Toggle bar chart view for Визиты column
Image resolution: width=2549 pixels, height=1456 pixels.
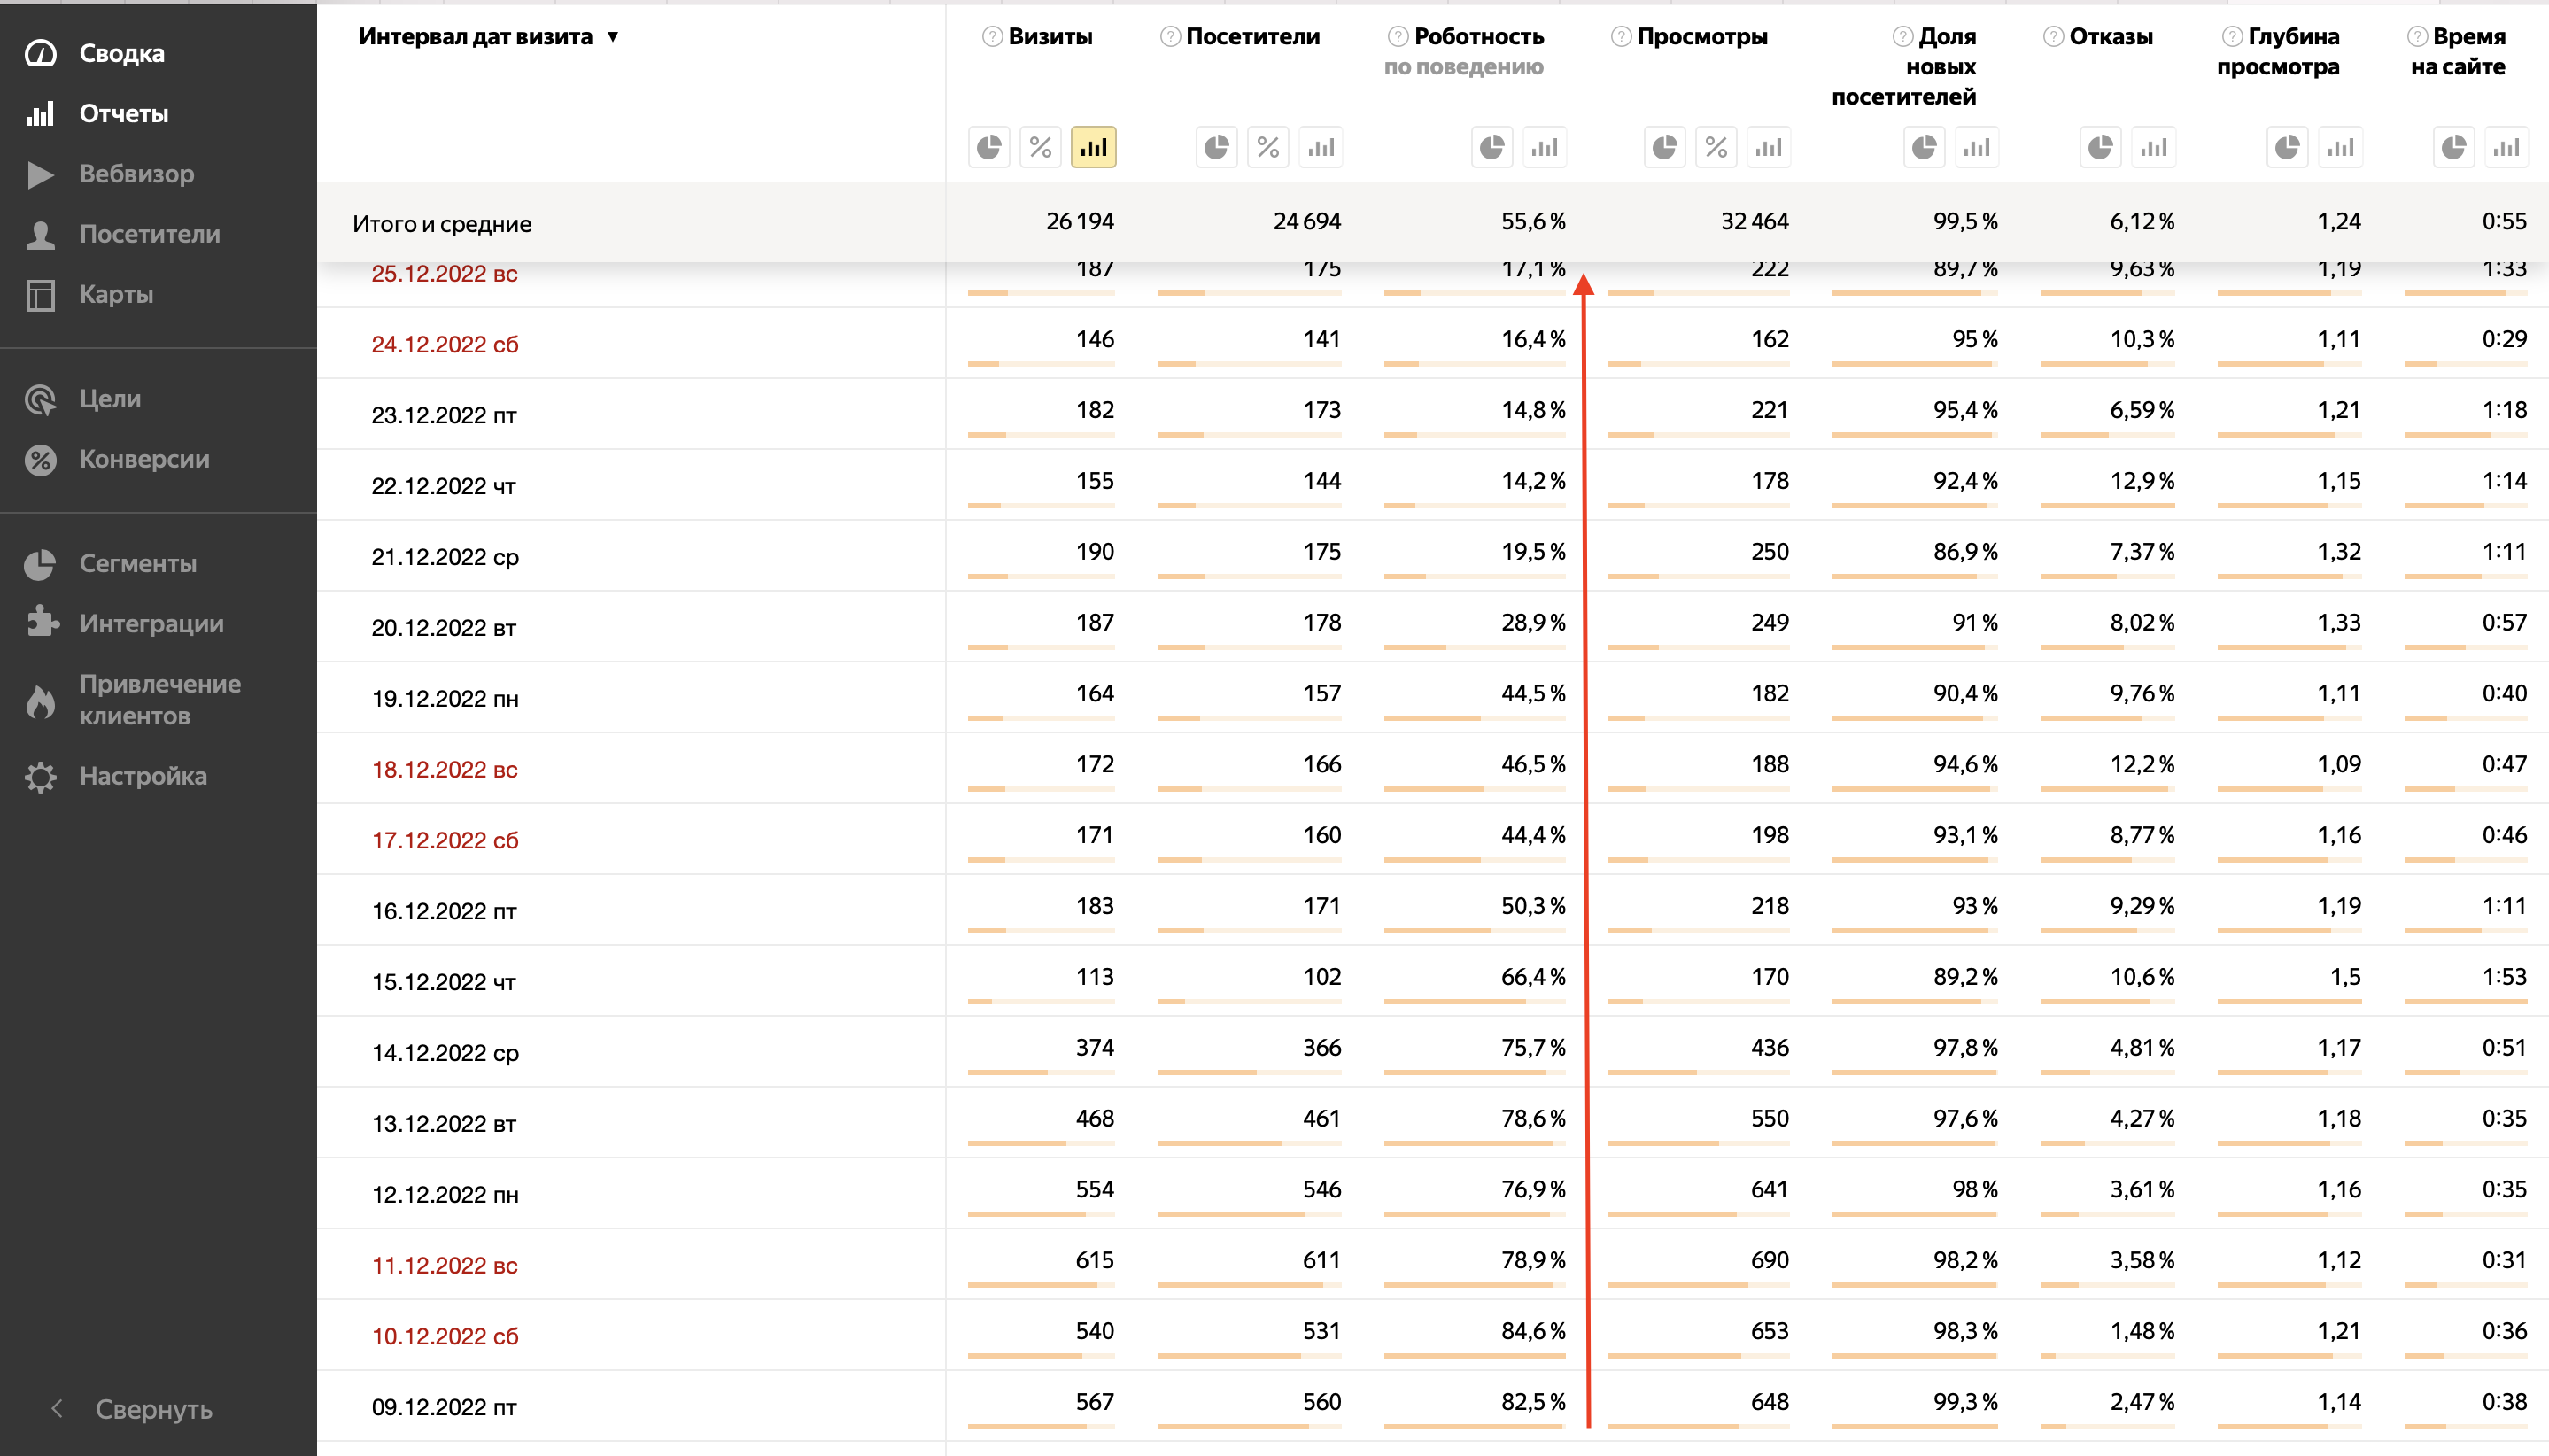click(1093, 148)
